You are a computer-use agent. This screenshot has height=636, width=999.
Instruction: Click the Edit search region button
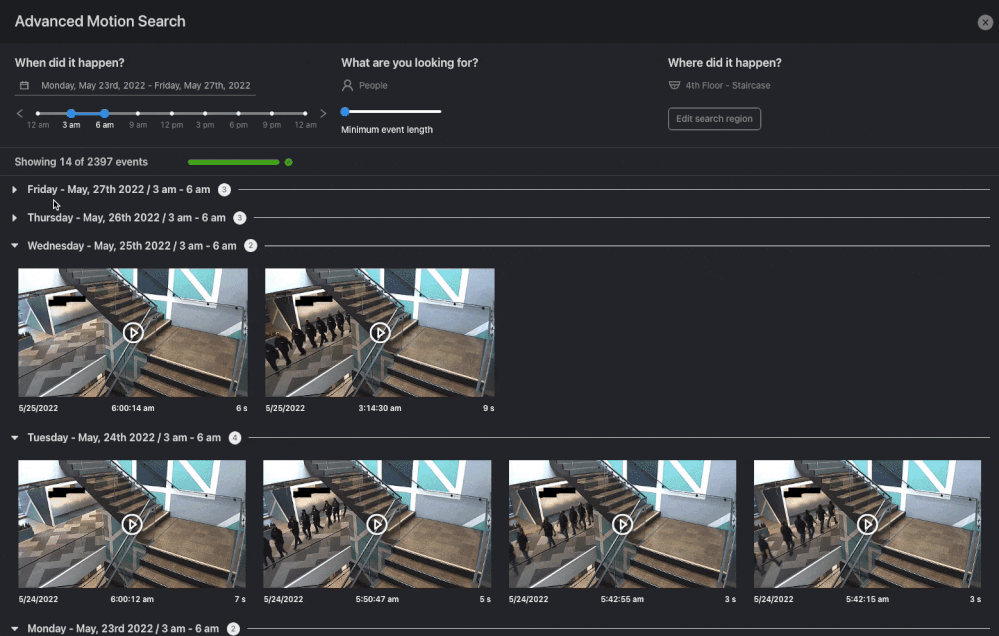pyautogui.click(x=714, y=119)
